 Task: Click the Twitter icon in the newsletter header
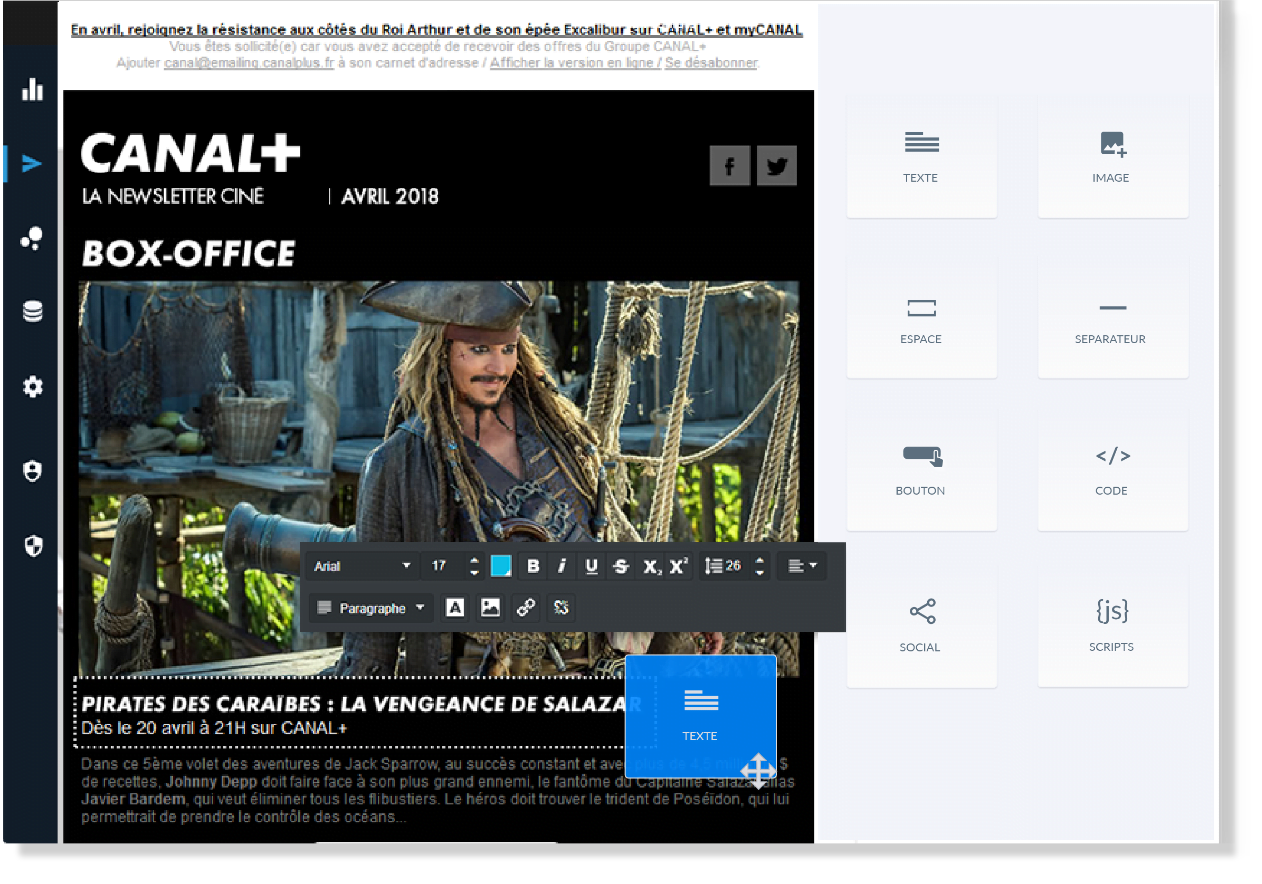click(777, 166)
